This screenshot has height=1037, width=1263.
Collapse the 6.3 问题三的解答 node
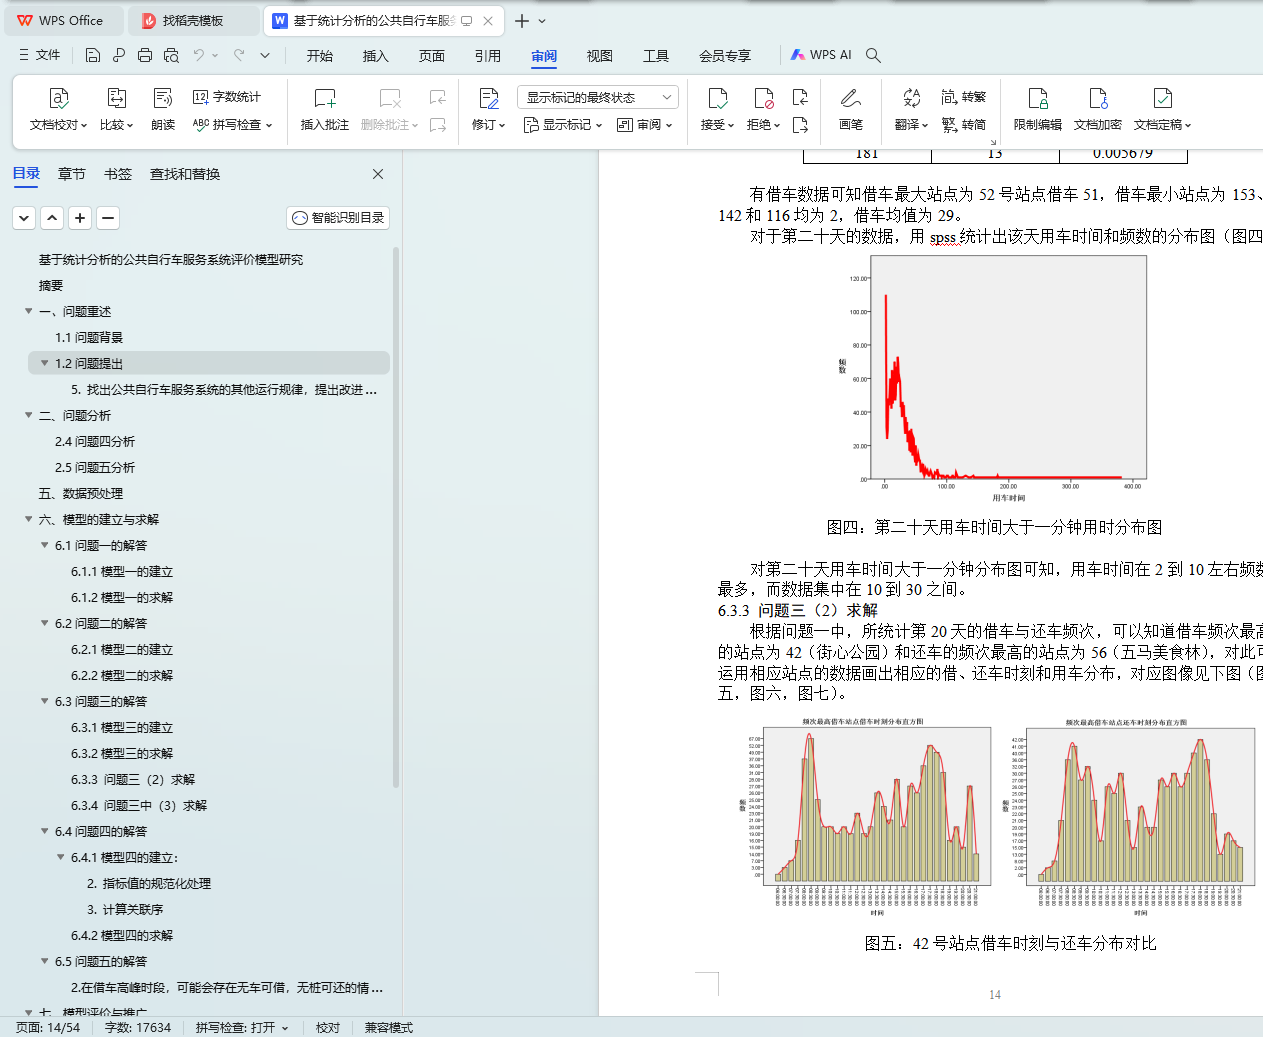point(45,701)
